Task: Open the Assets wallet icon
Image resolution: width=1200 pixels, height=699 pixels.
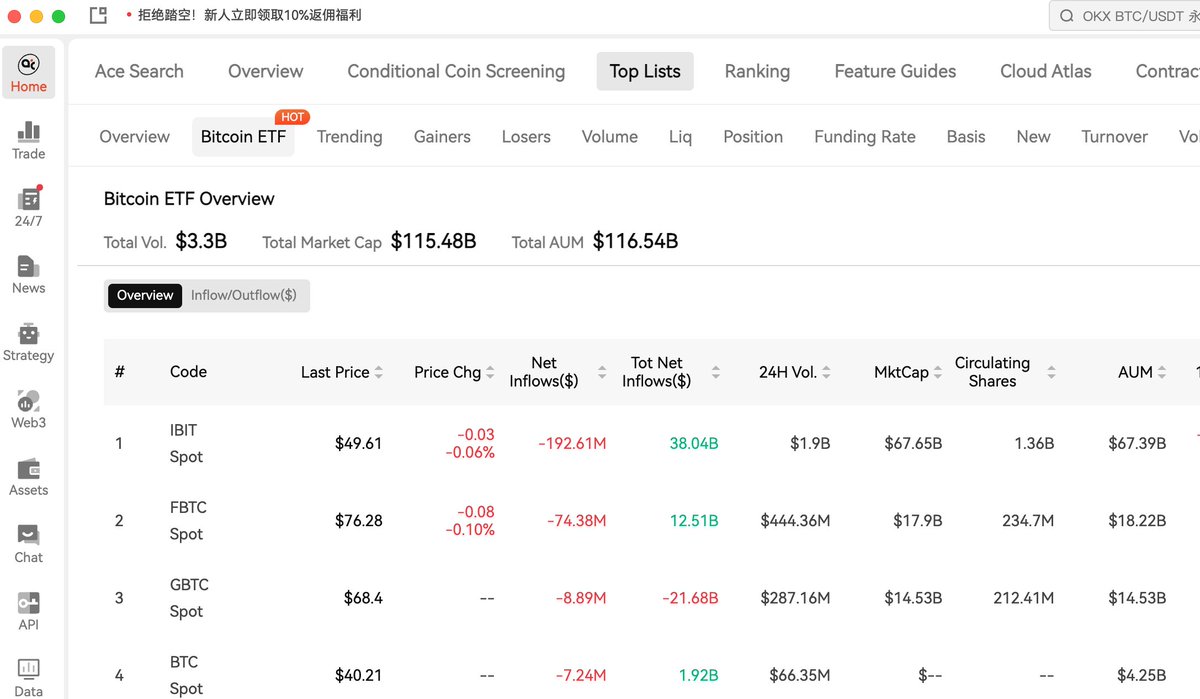Action: (x=29, y=477)
